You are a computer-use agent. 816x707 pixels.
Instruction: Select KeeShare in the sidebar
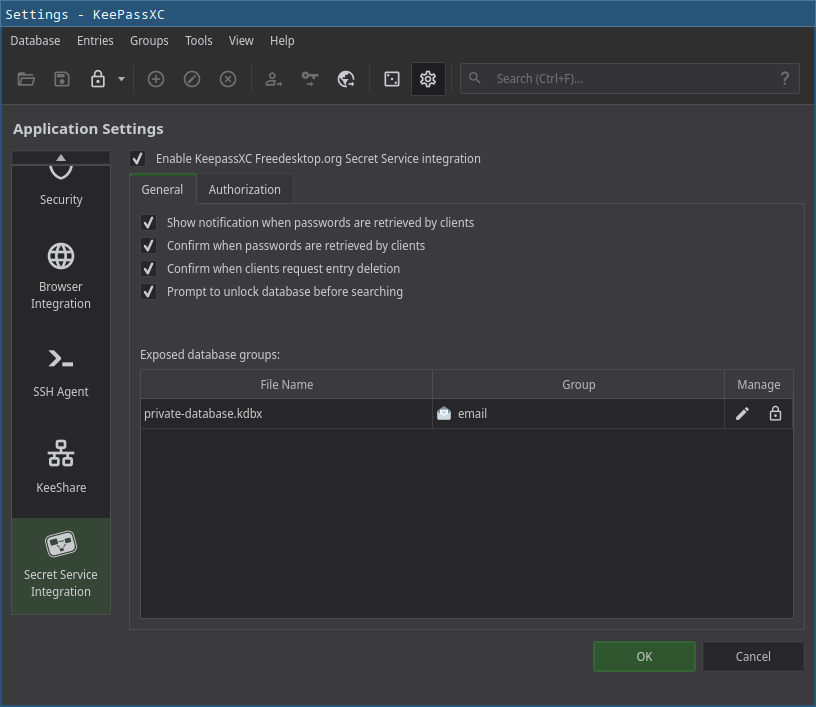(x=61, y=469)
